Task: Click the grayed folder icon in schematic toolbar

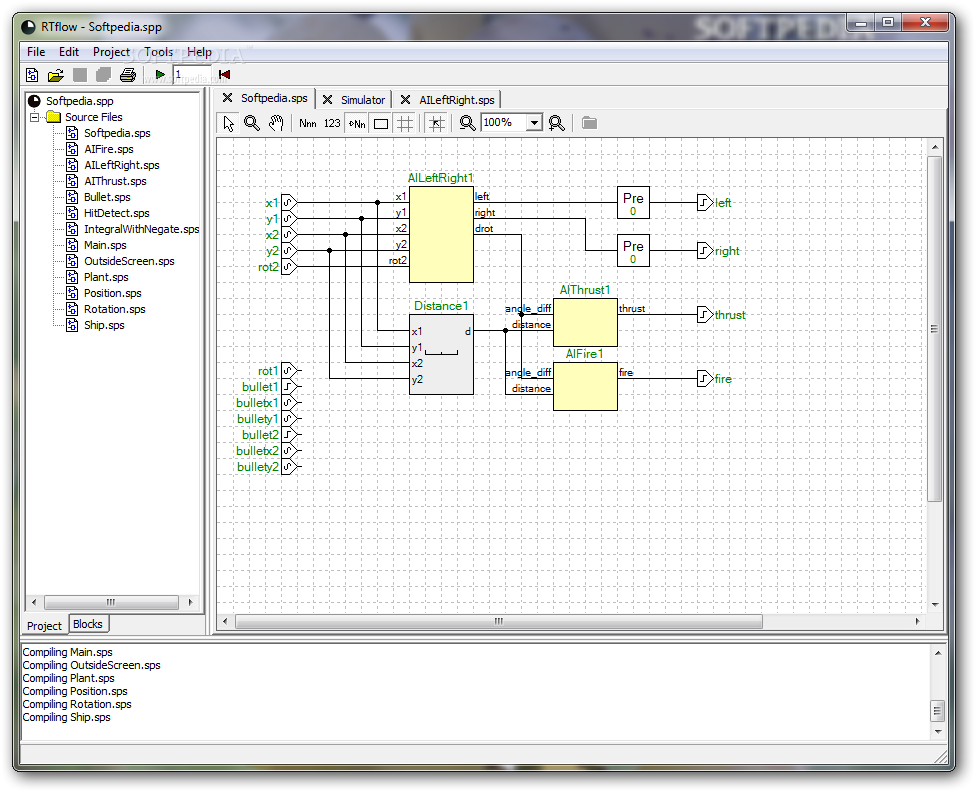Action: tap(589, 123)
